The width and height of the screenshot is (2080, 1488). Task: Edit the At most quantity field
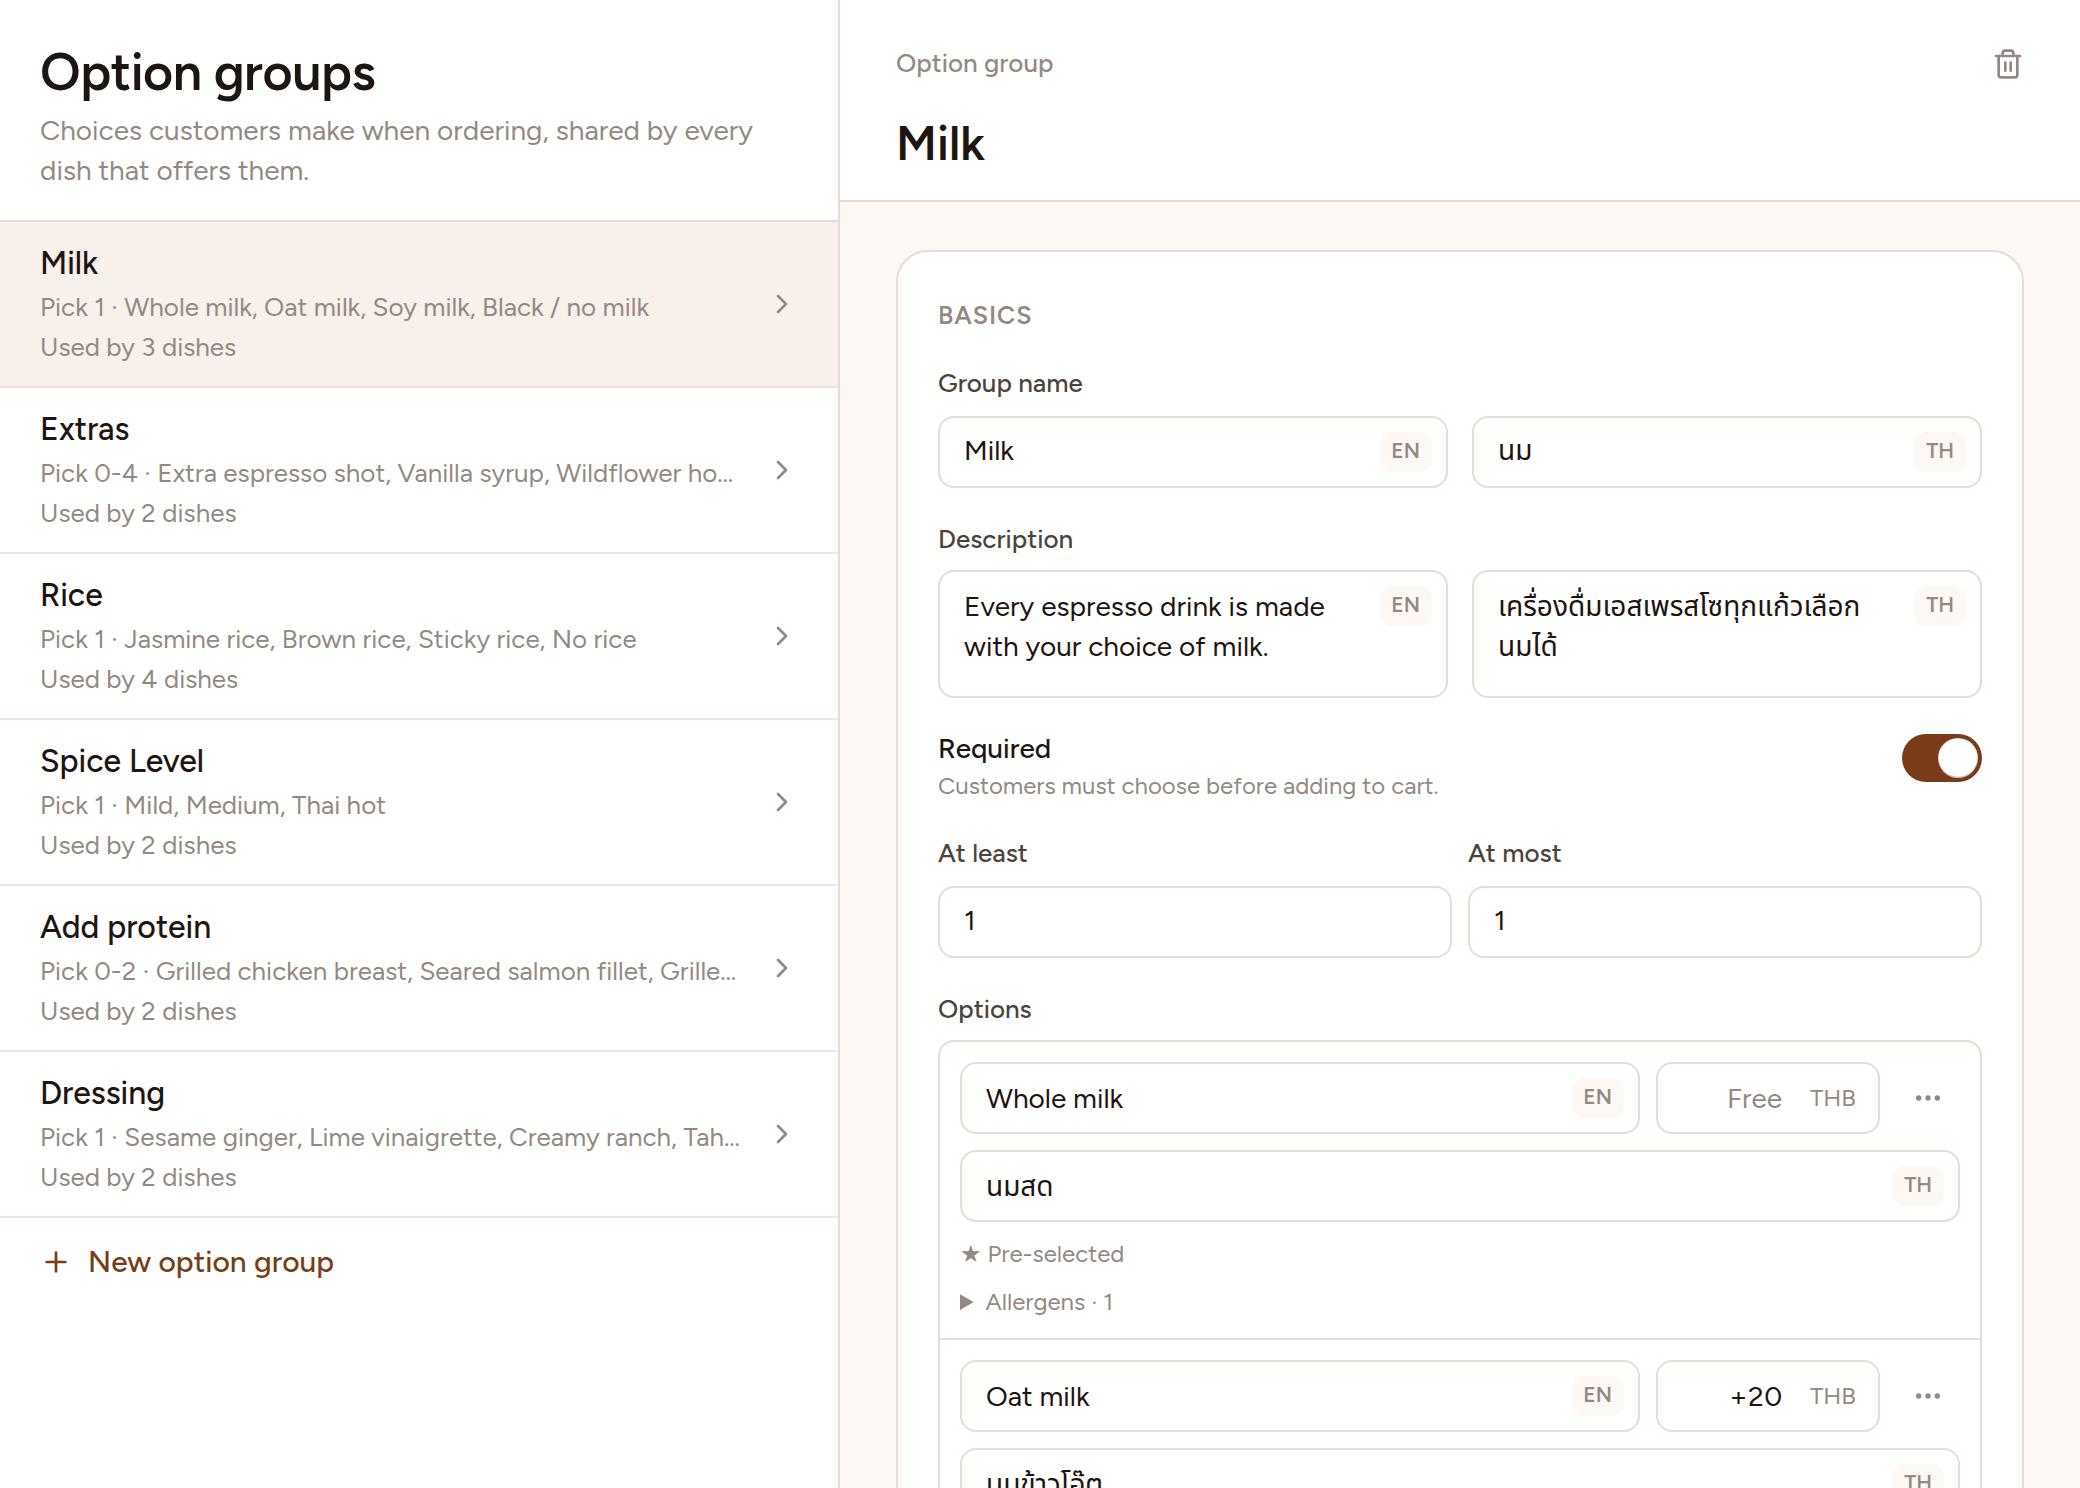[1724, 922]
